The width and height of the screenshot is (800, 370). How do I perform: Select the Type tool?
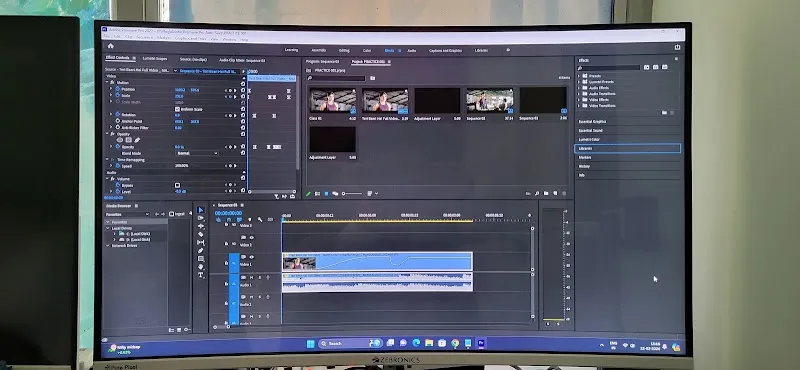pyautogui.click(x=201, y=275)
